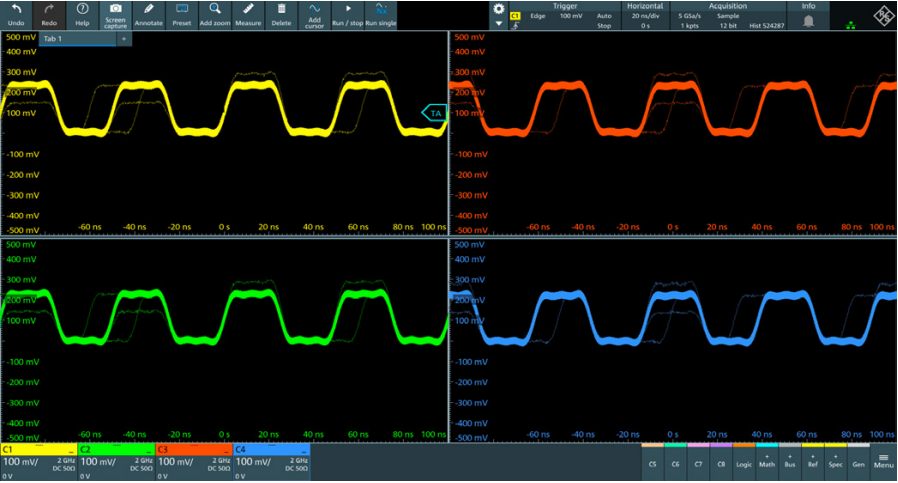Click the Info notification bell

[x=808, y=21]
